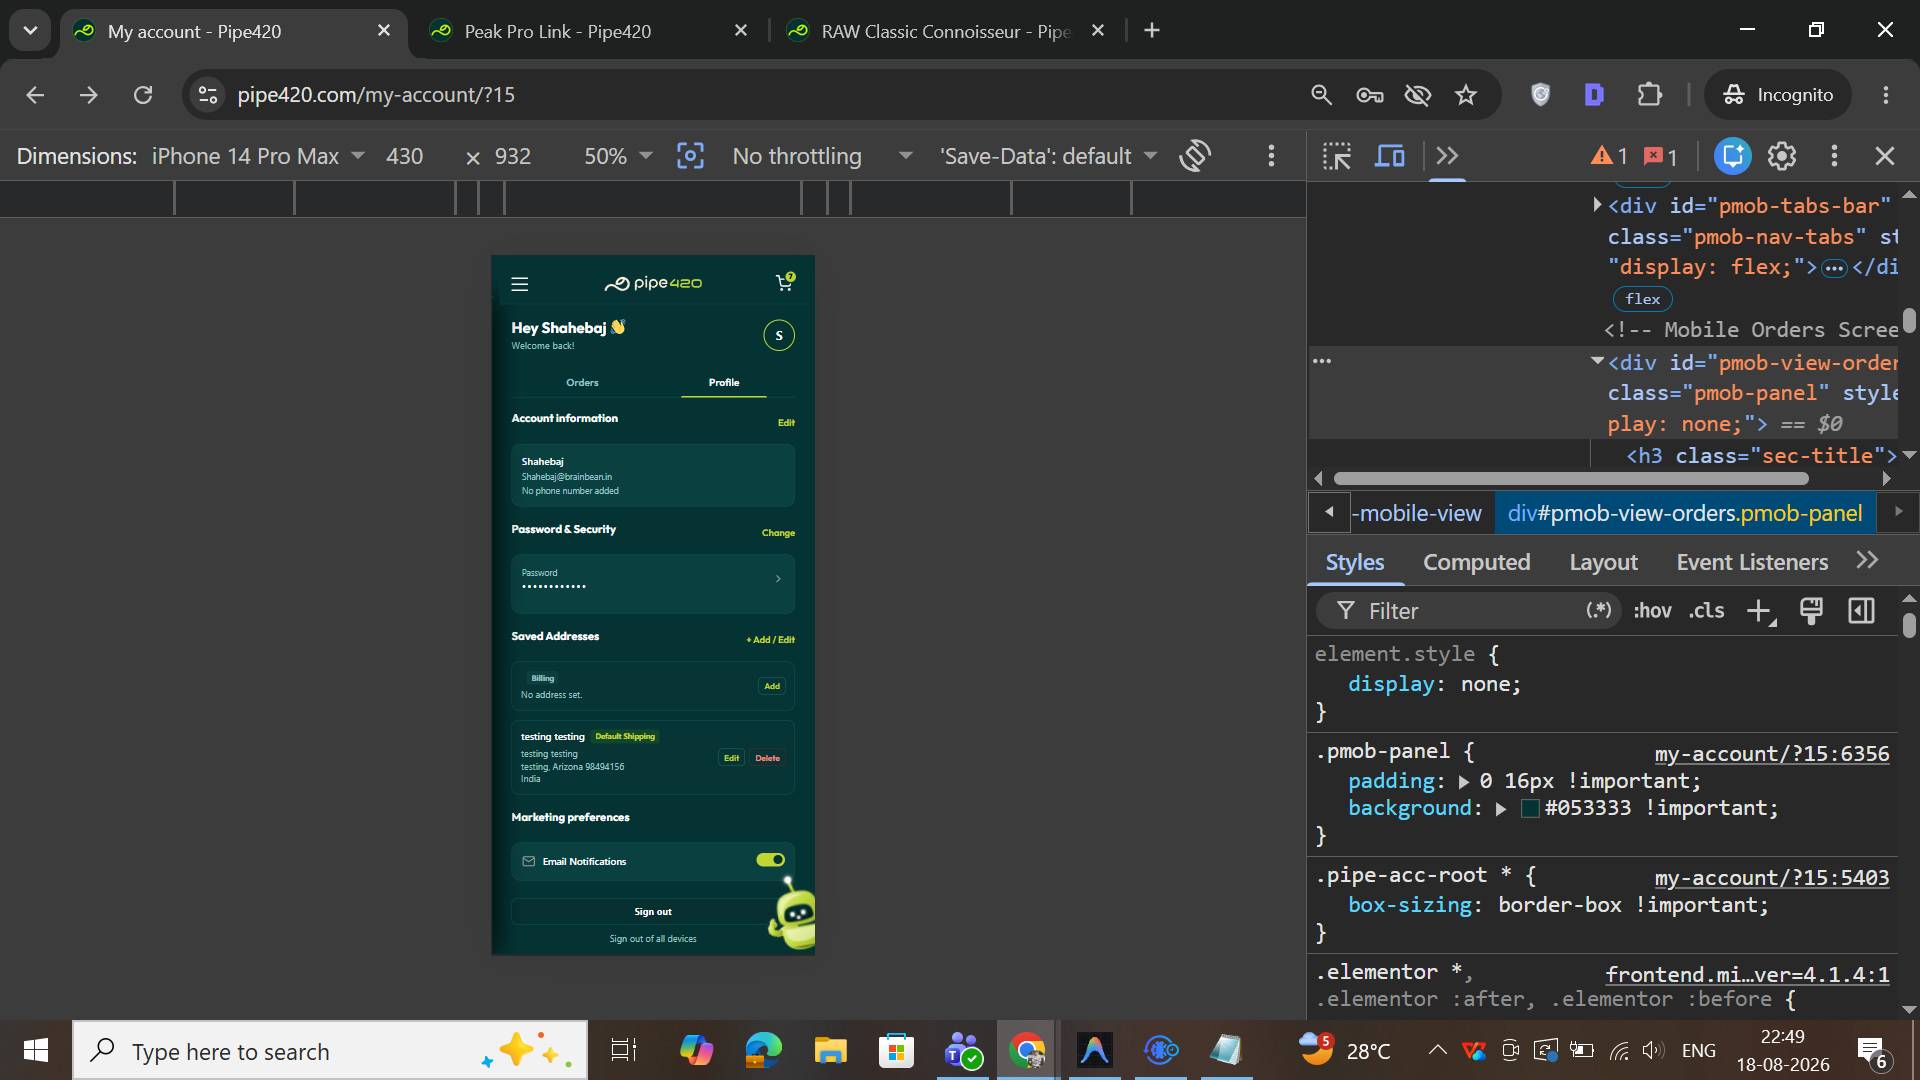Click the rotate device orientation icon
The width and height of the screenshot is (1920, 1080).
click(1195, 156)
